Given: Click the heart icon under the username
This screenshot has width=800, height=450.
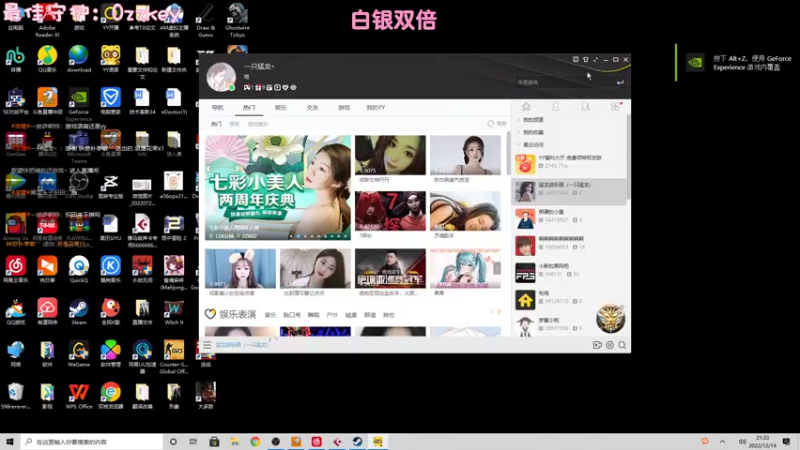Looking at the screenshot, I should tap(285, 88).
